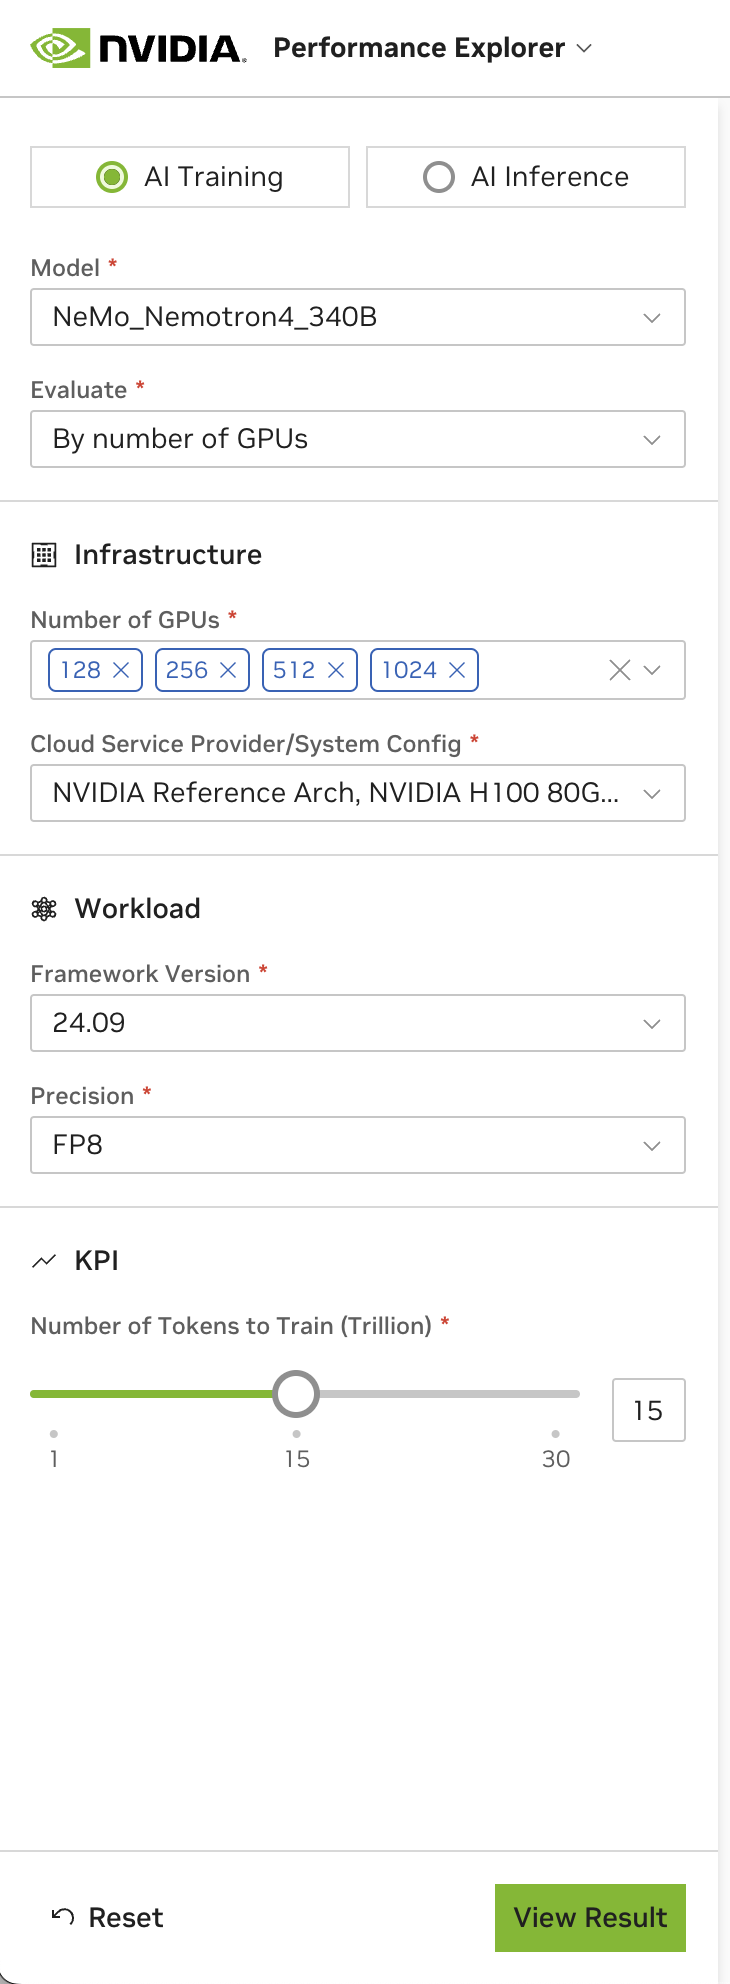730x1984 pixels.
Task: Select the AI Training radio option
Action: click(x=112, y=177)
